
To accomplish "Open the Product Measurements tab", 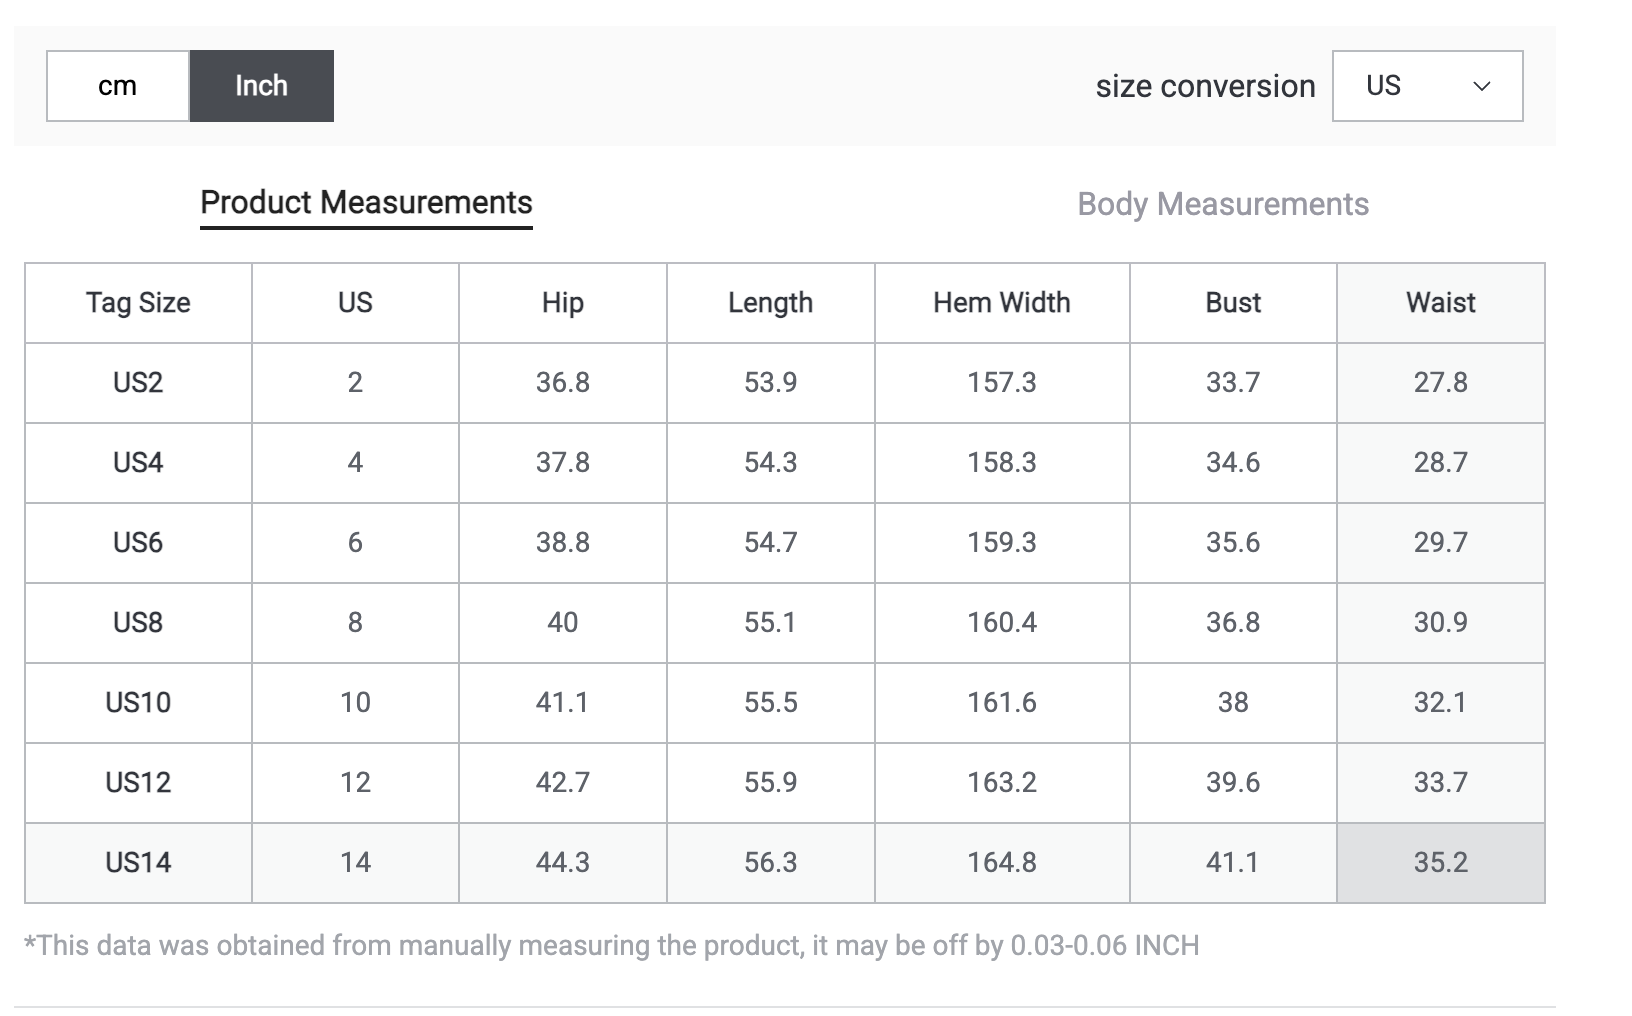I will [x=366, y=203].
